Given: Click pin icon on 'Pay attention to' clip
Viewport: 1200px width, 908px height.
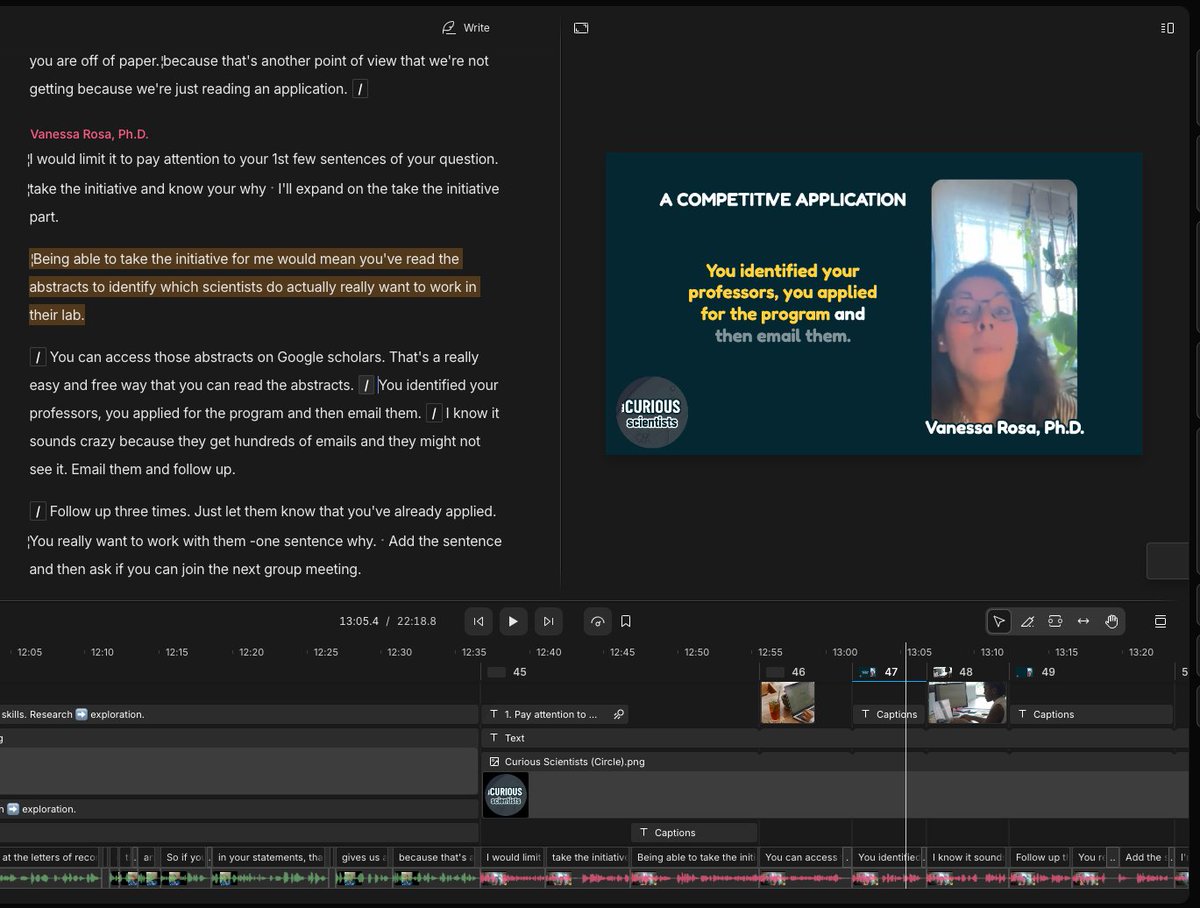Looking at the screenshot, I should click(x=619, y=715).
